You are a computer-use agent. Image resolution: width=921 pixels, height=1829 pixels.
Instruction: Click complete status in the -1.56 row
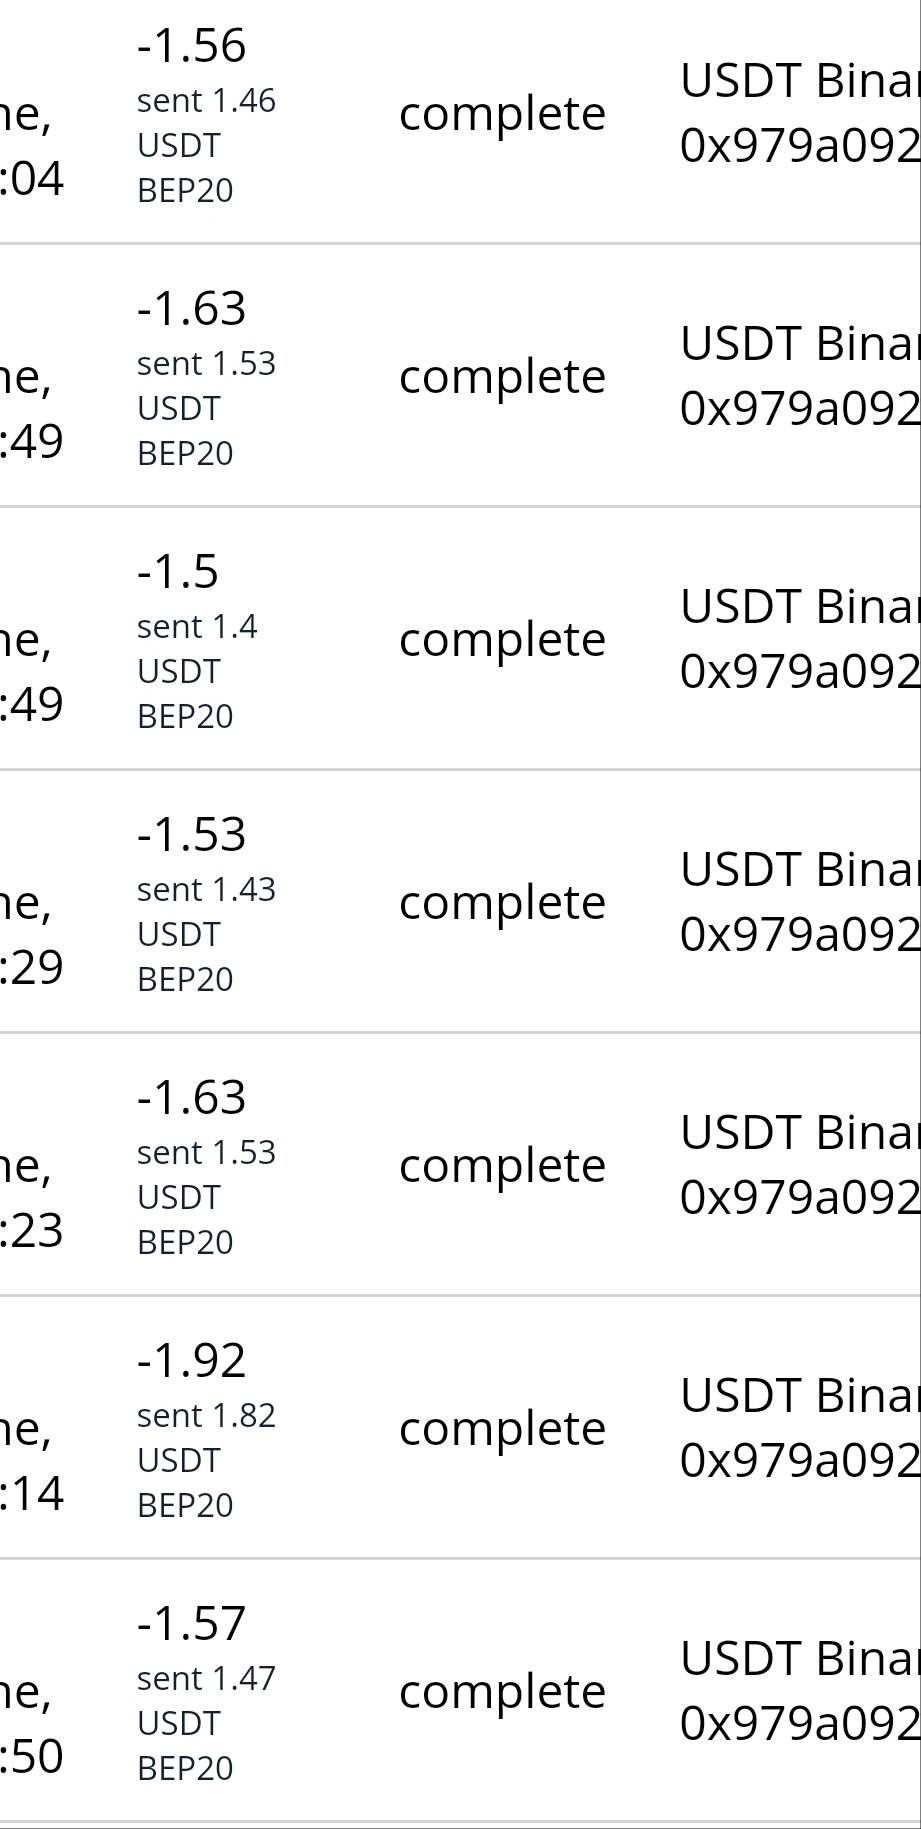pyautogui.click(x=502, y=114)
